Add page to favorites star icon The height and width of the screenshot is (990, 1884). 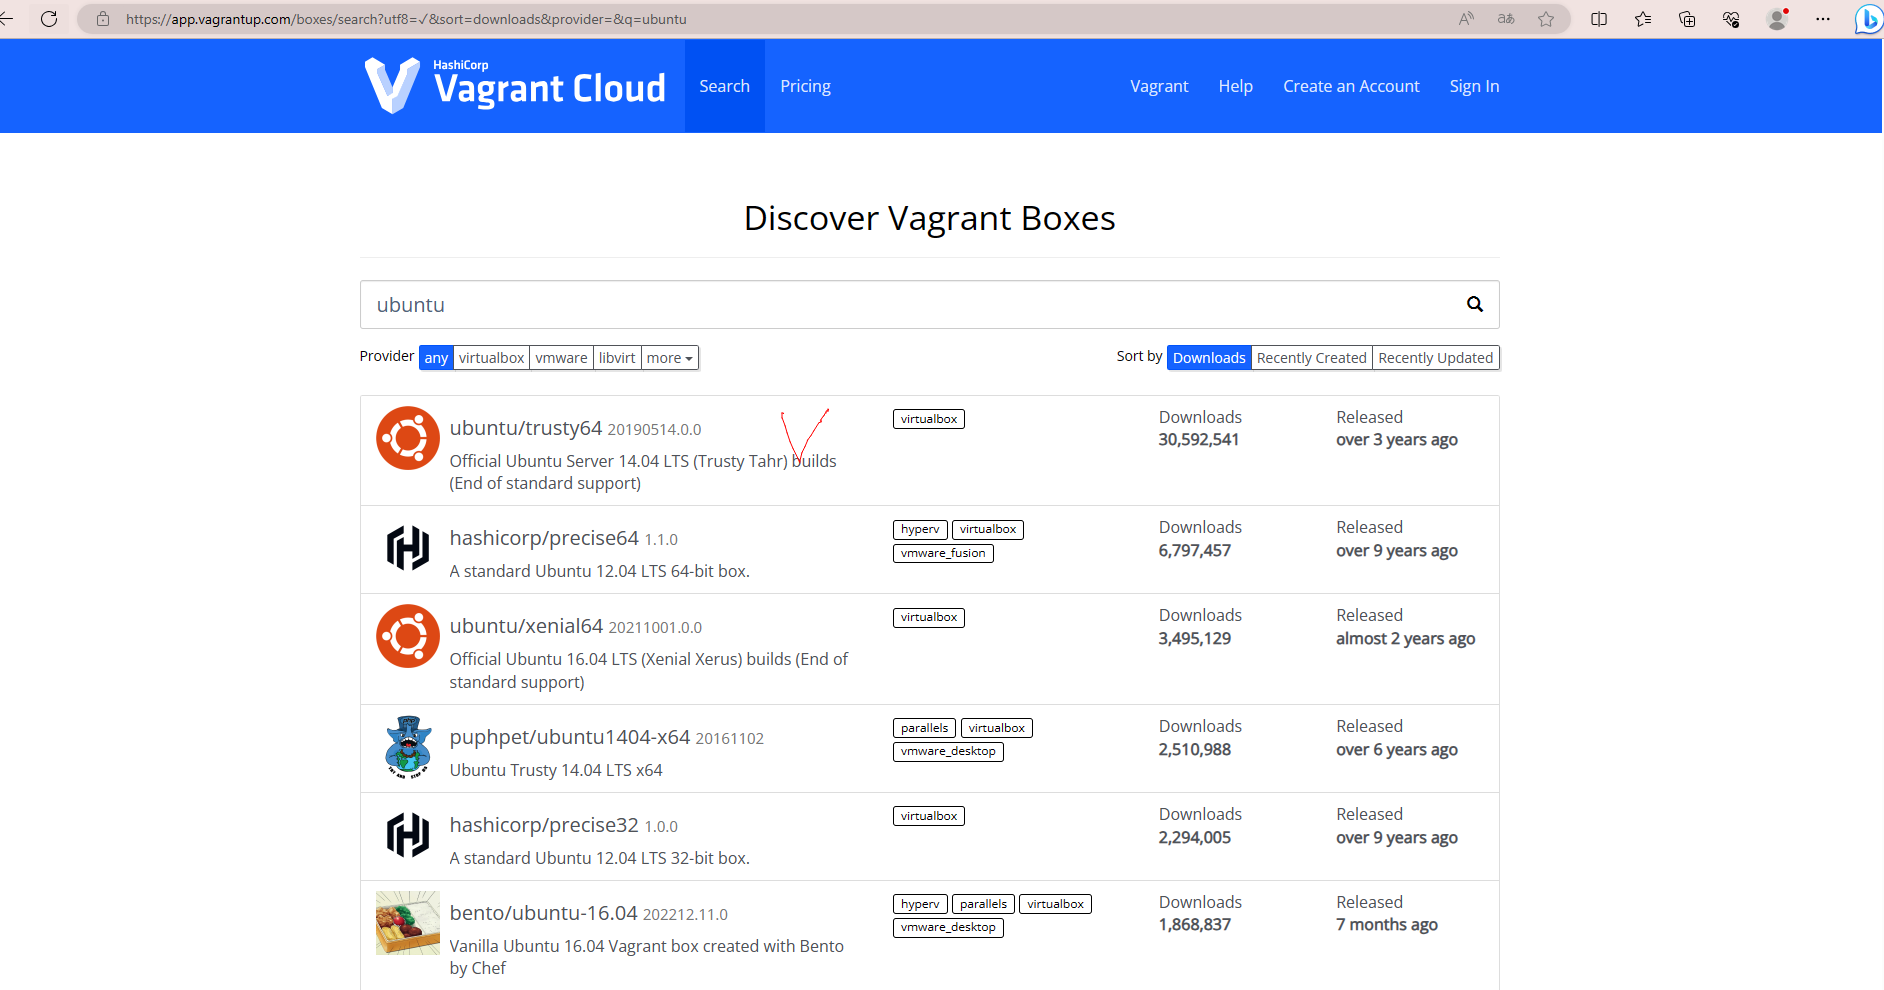point(1546,19)
